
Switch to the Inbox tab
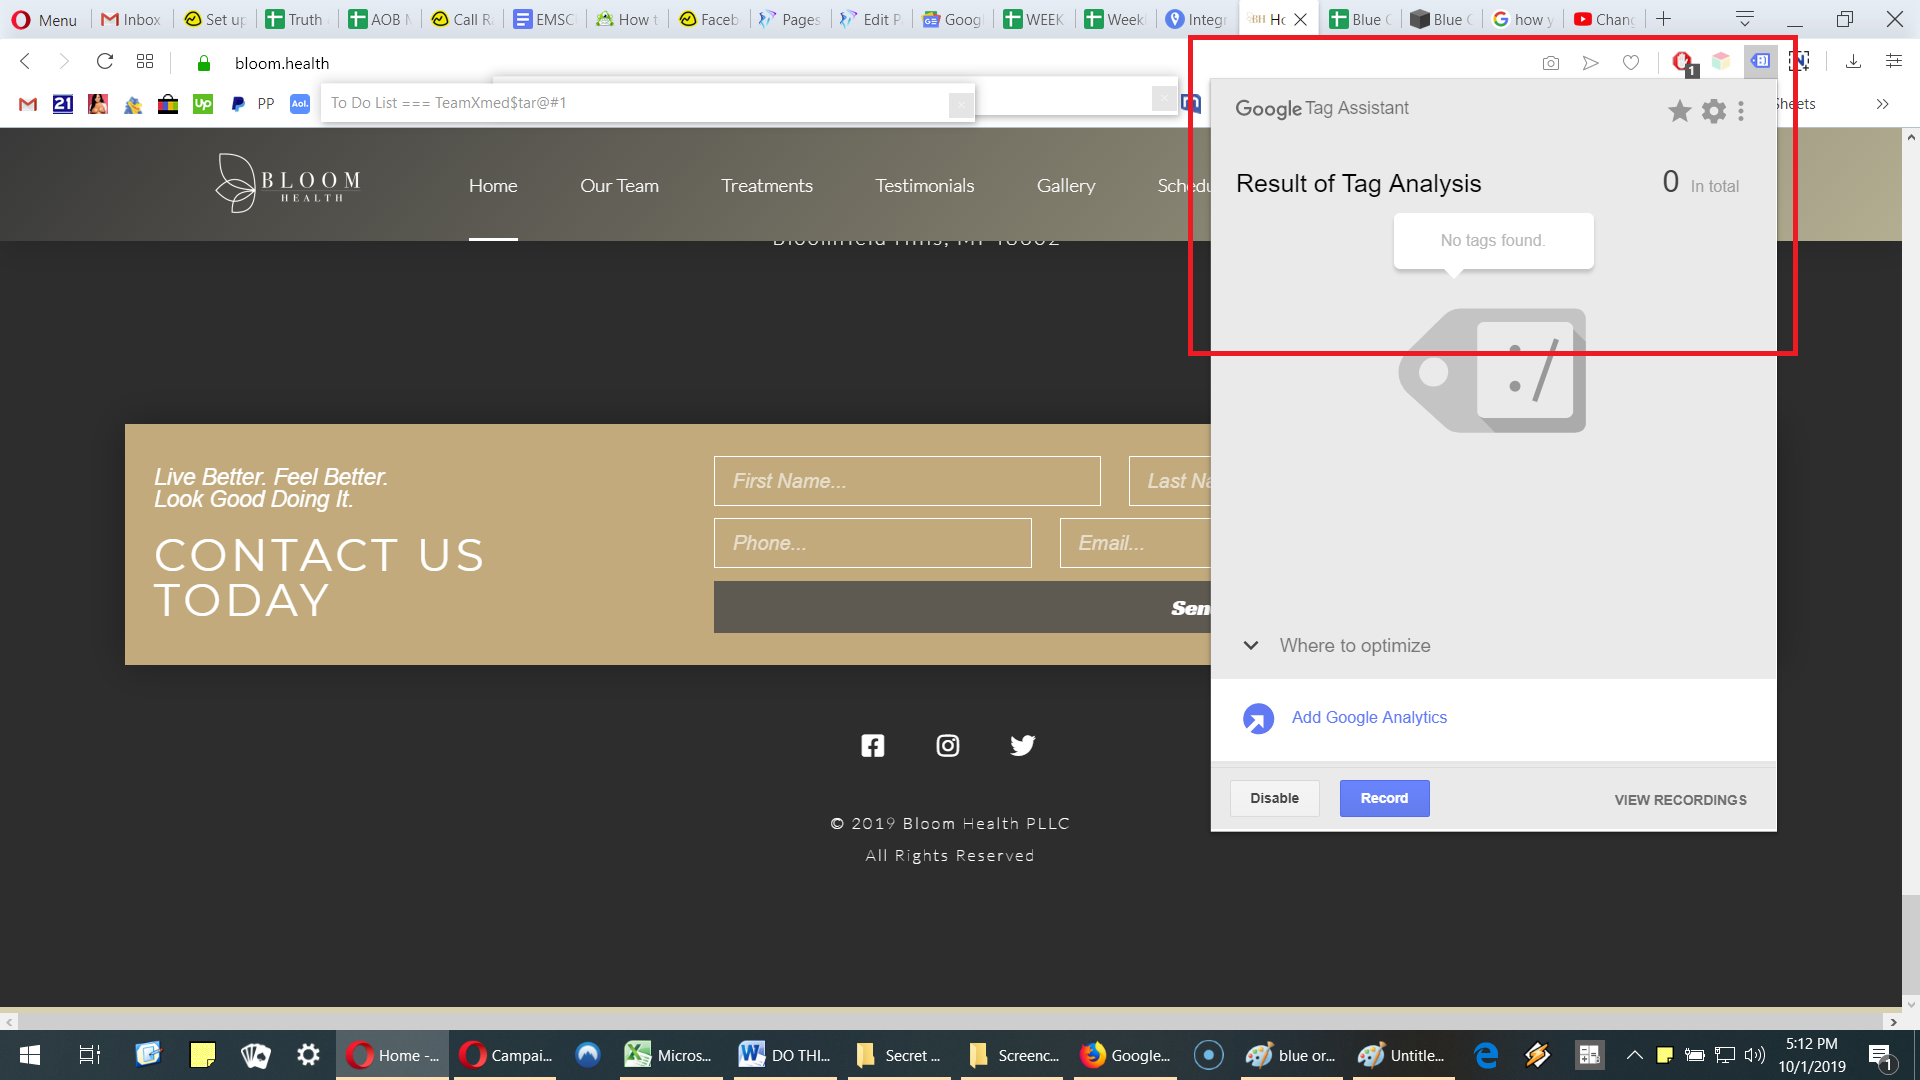[132, 19]
